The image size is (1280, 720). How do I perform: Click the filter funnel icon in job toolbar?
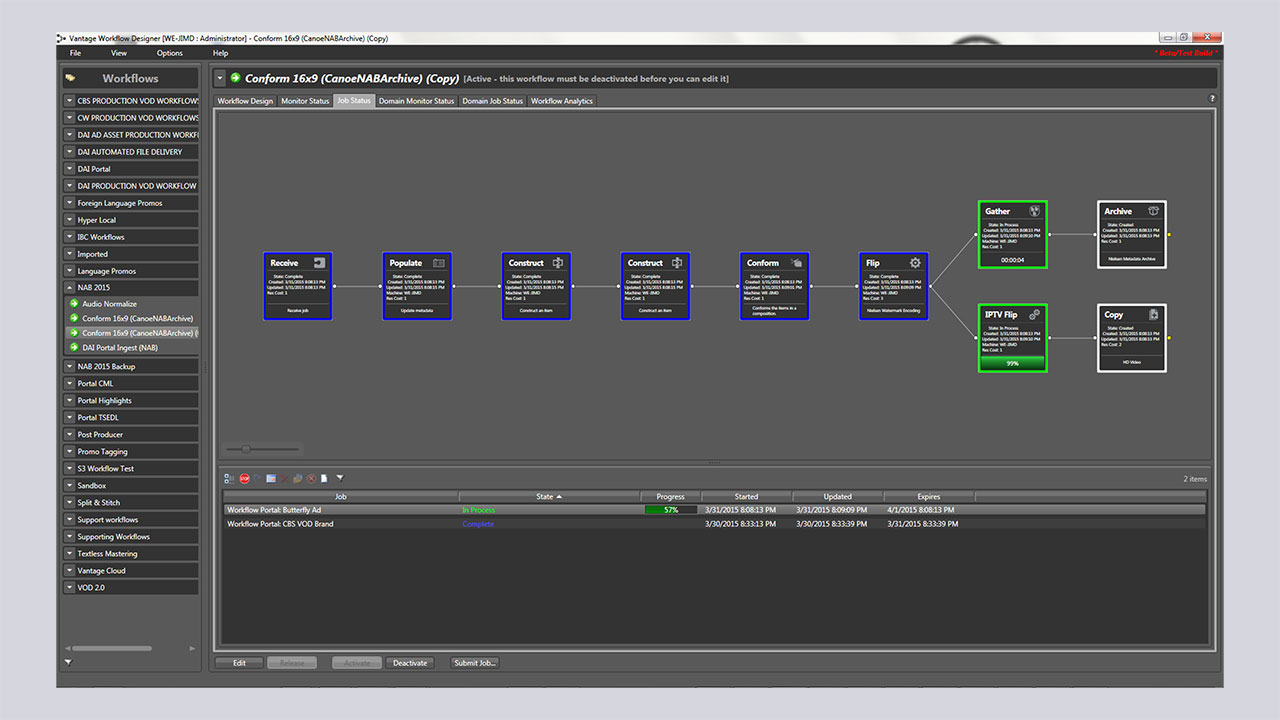pyautogui.click(x=340, y=478)
